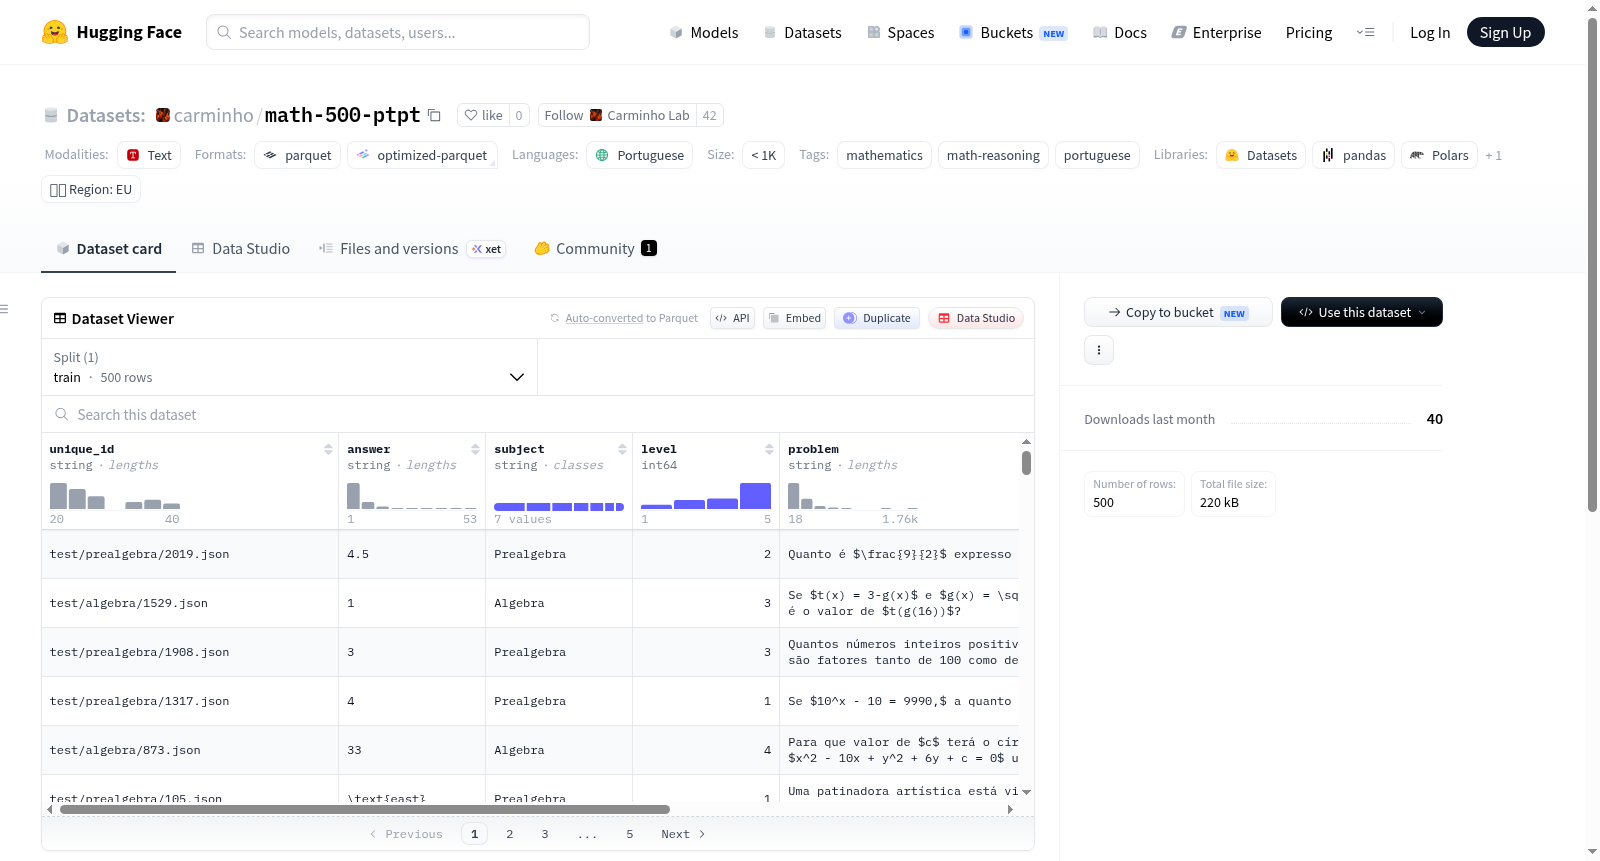1600x861 pixels.
Task: Click the heart like button
Action: click(483, 115)
